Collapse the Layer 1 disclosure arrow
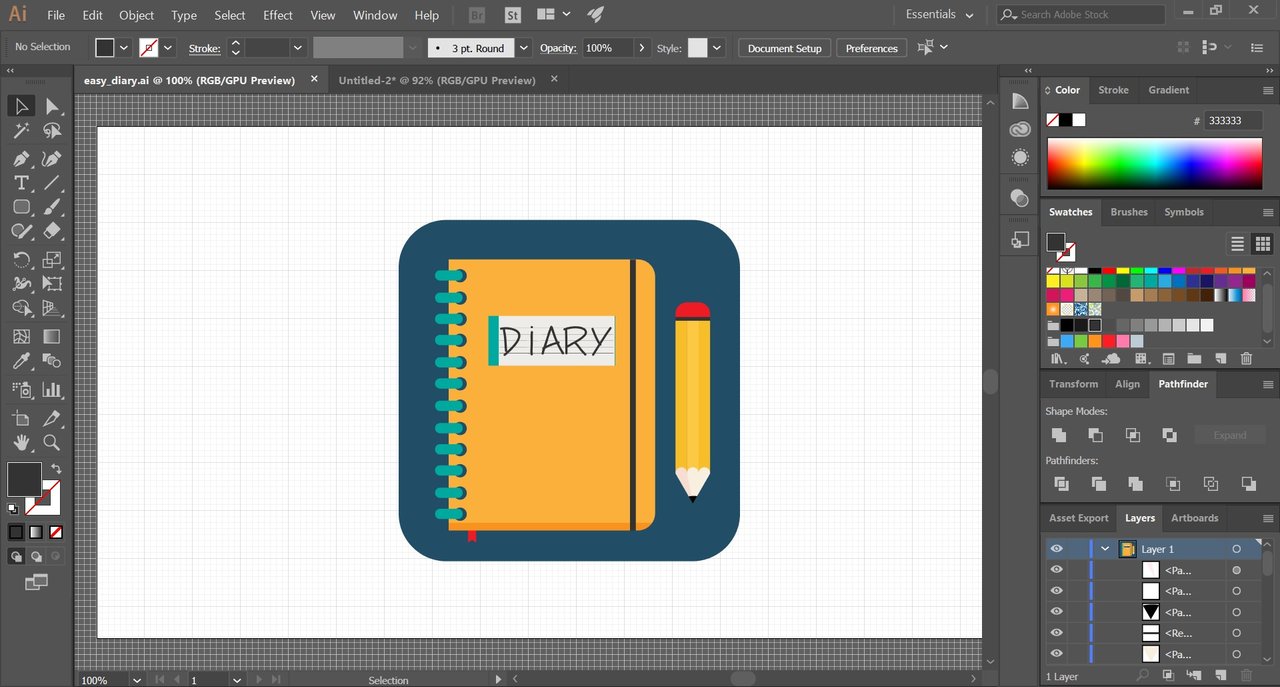This screenshot has height=687, width=1280. coord(1105,549)
